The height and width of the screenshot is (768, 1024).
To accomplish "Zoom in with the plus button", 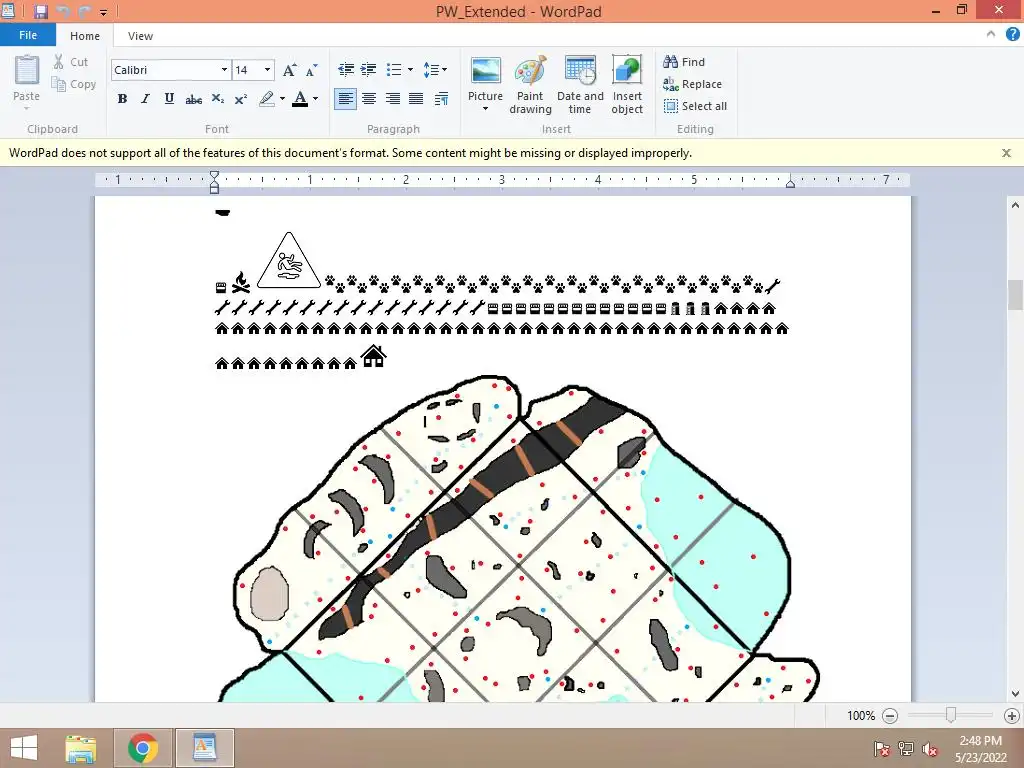I will [1011, 716].
